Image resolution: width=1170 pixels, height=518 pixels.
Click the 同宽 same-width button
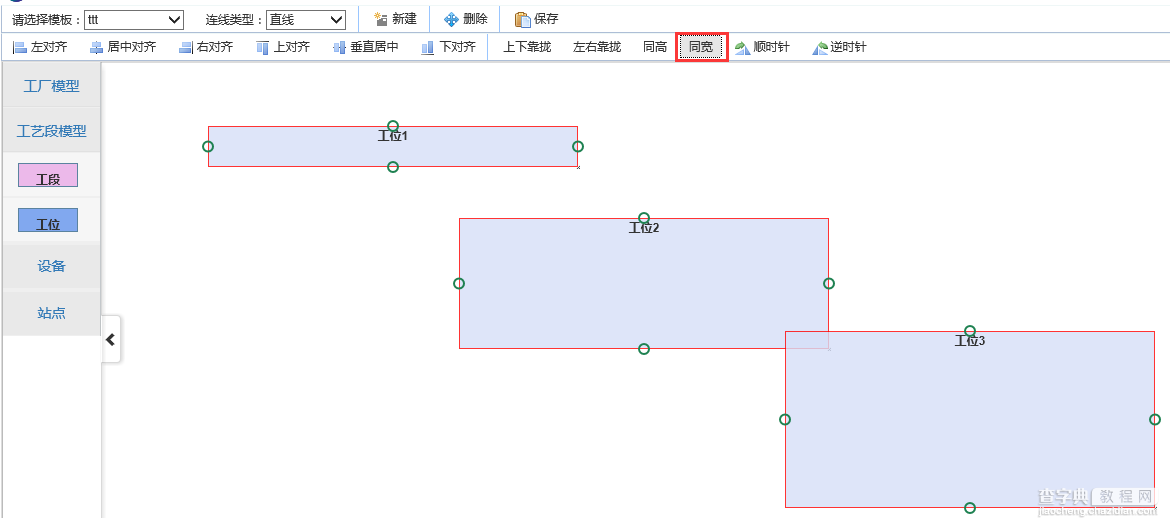[x=701, y=47]
